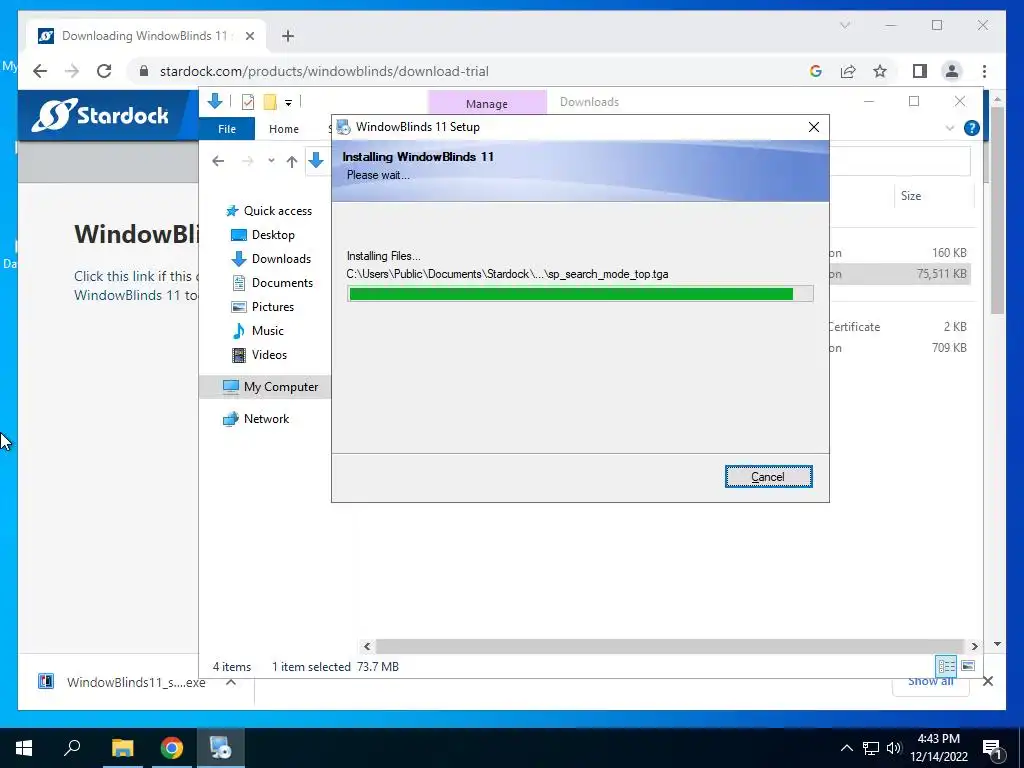Go back in Chrome browser
This screenshot has width=1024, height=768.
point(40,71)
